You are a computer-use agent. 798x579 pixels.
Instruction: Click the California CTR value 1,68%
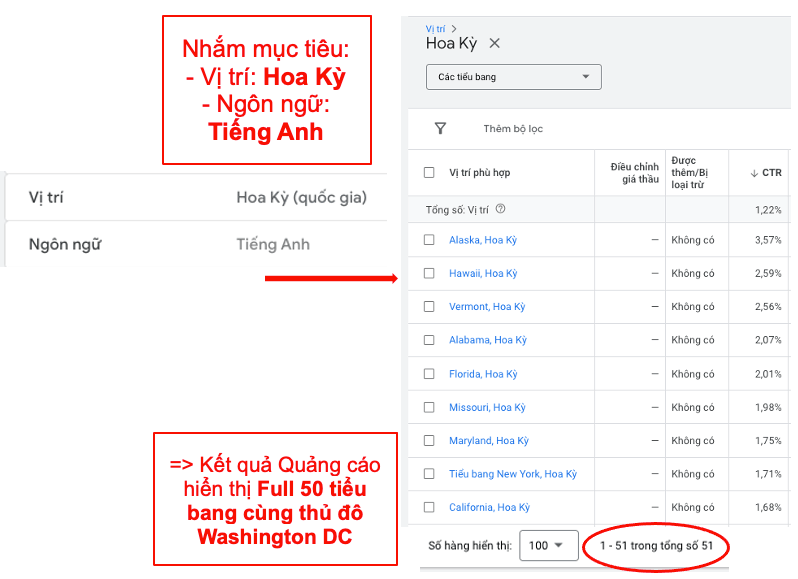(x=768, y=507)
